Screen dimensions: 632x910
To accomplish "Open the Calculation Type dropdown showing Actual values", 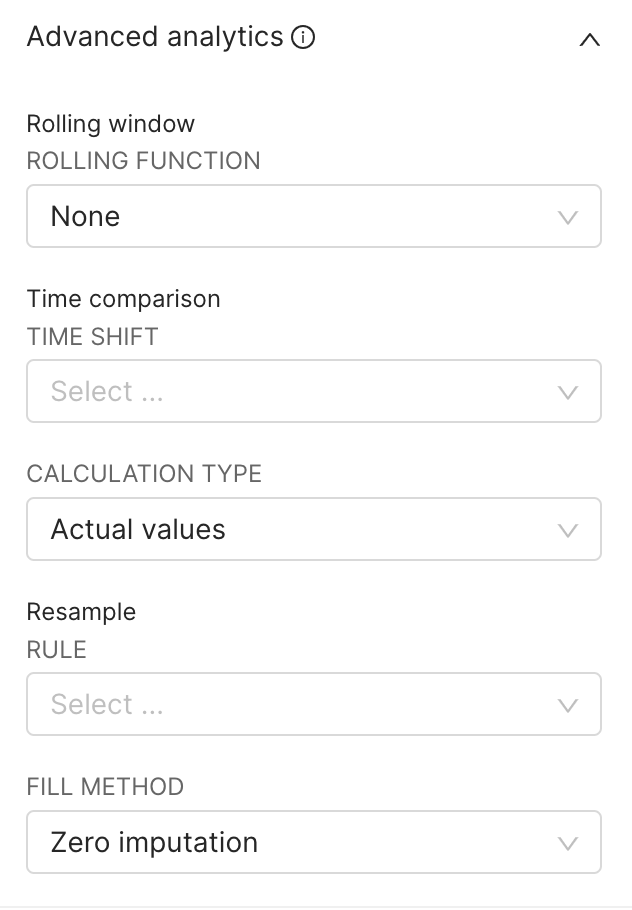I will (x=314, y=529).
